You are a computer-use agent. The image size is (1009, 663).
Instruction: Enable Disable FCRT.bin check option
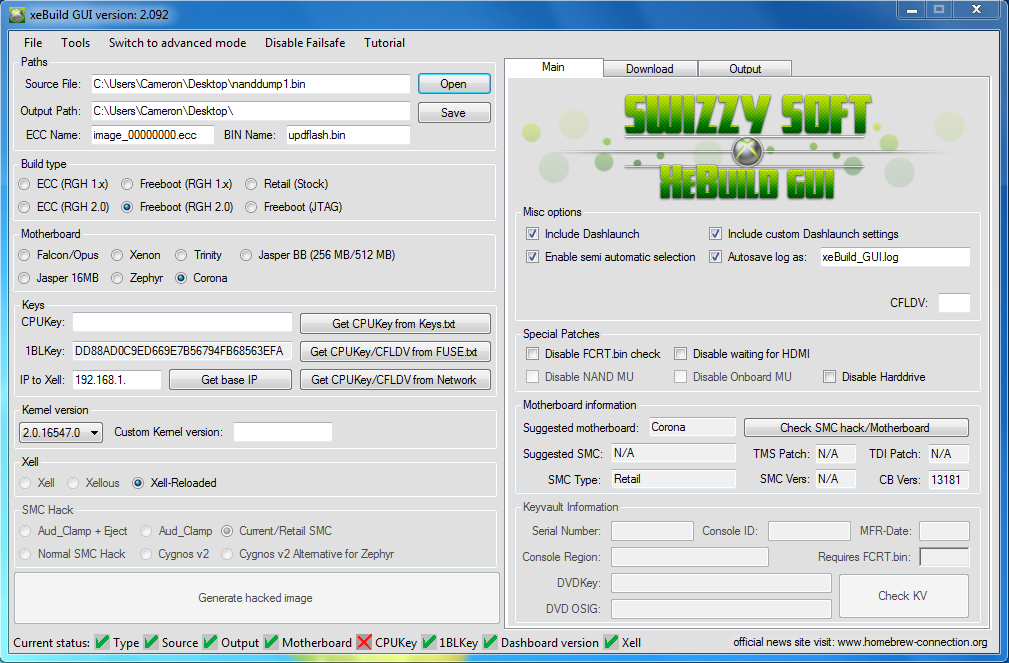coord(533,354)
